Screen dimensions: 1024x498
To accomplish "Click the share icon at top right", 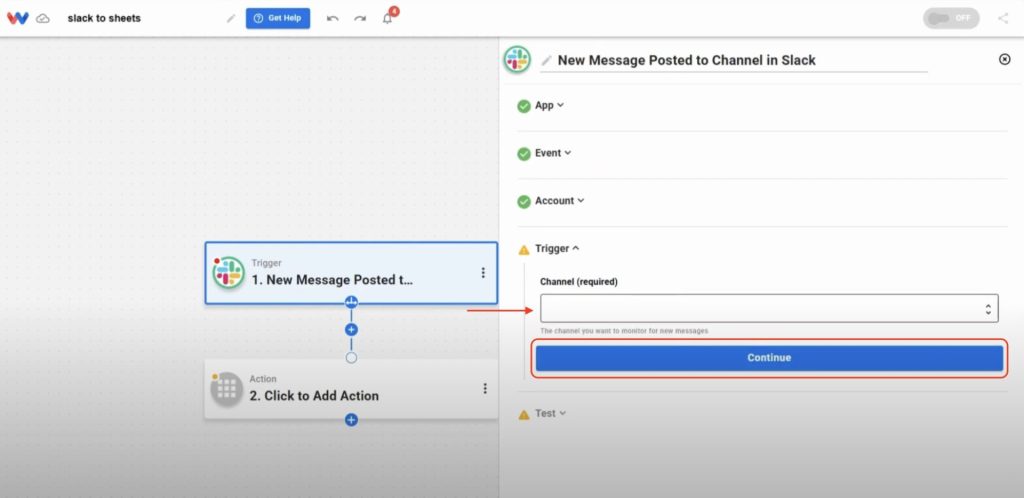I will click(x=1003, y=18).
